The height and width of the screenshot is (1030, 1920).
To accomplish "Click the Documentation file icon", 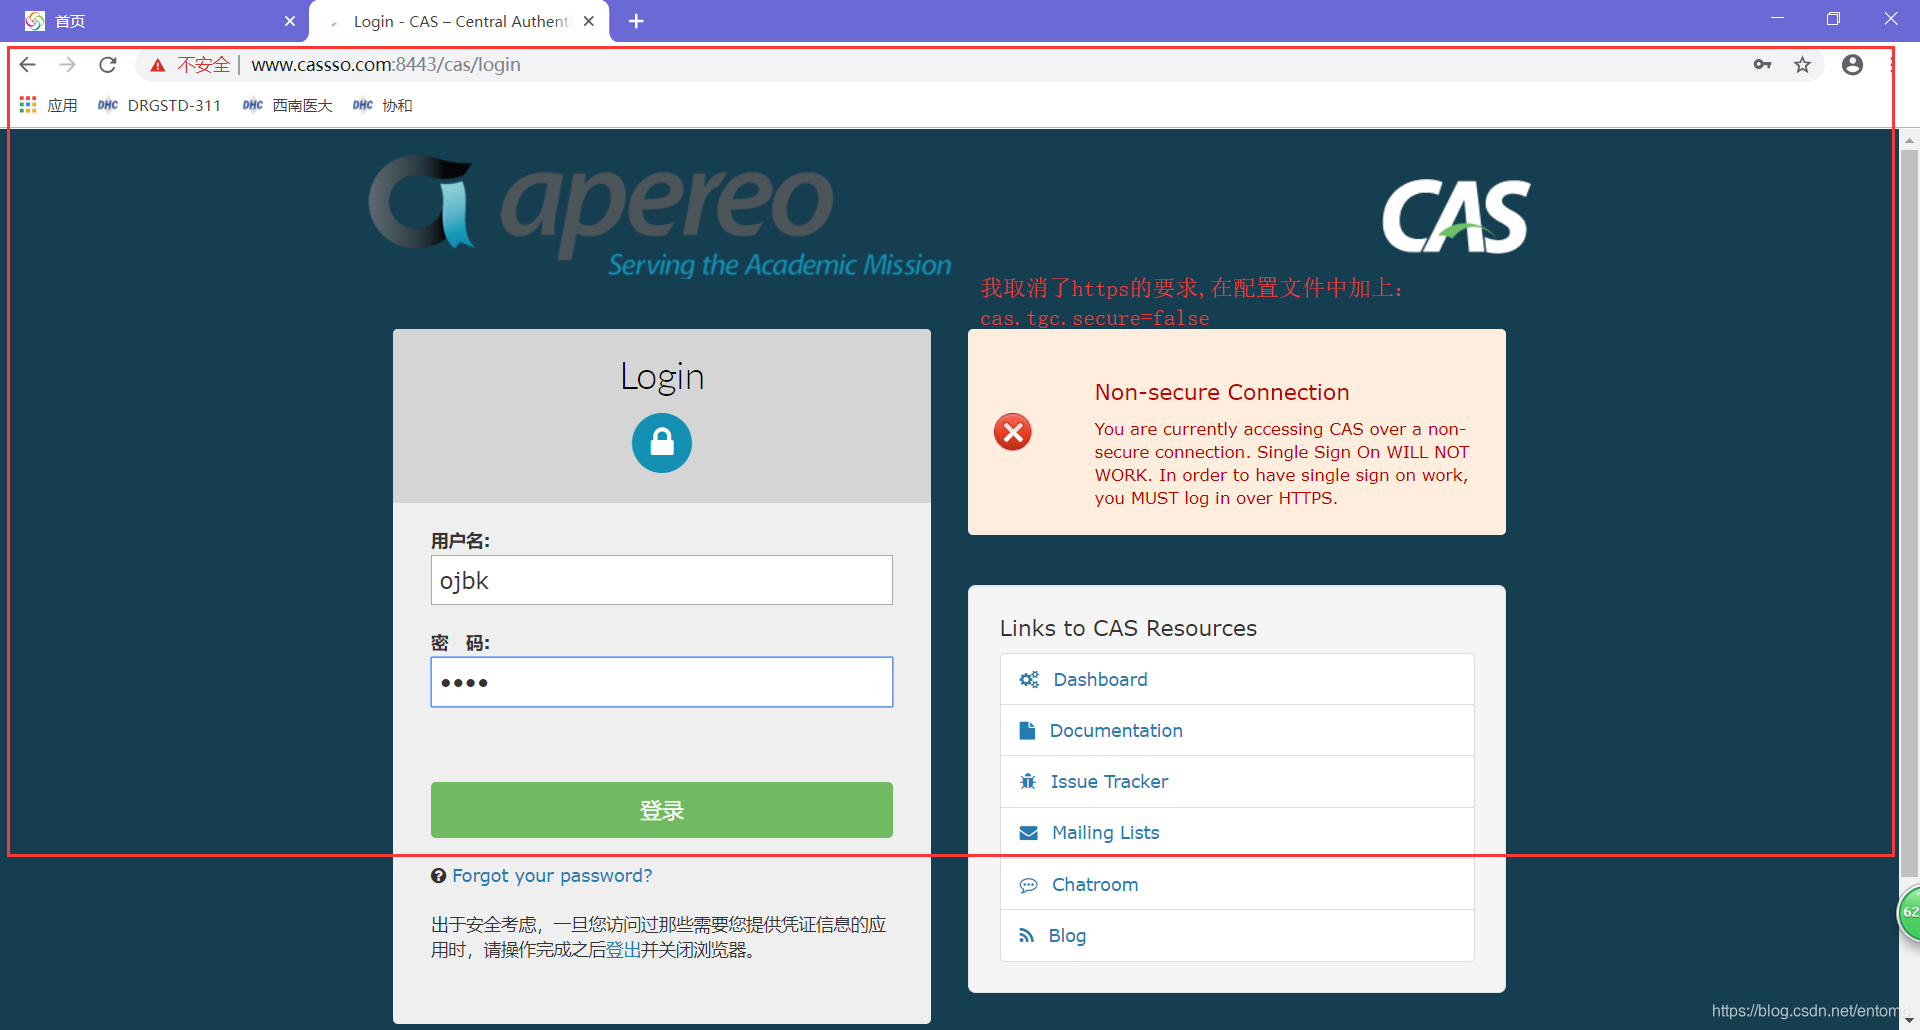I will [1027, 731].
